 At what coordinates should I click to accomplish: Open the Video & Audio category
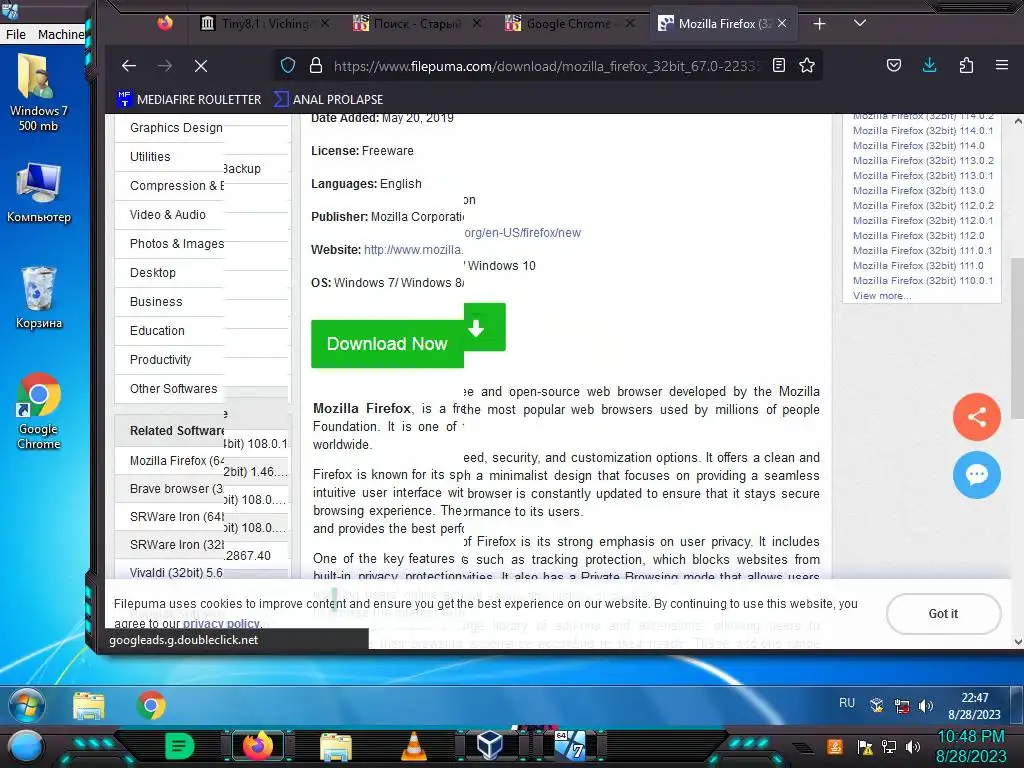(x=168, y=214)
